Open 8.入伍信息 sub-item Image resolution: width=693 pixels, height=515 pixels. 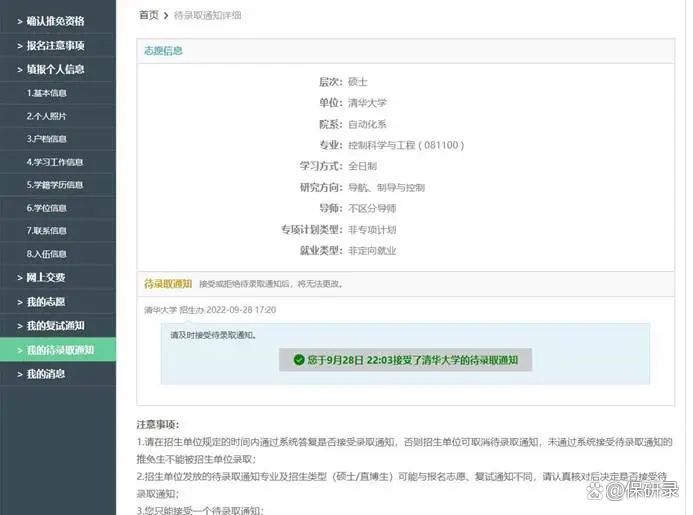click(46, 254)
